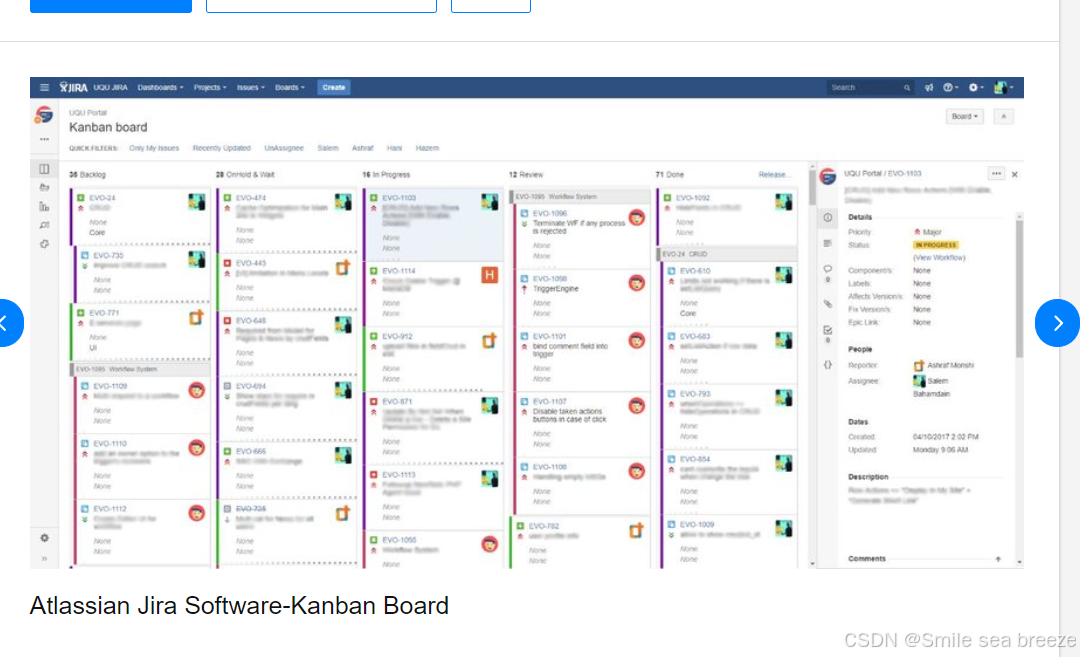The width and height of the screenshot is (1080, 657).
Task: Open issue EVO-1092 in Done column
Action: pyautogui.click(x=692, y=198)
